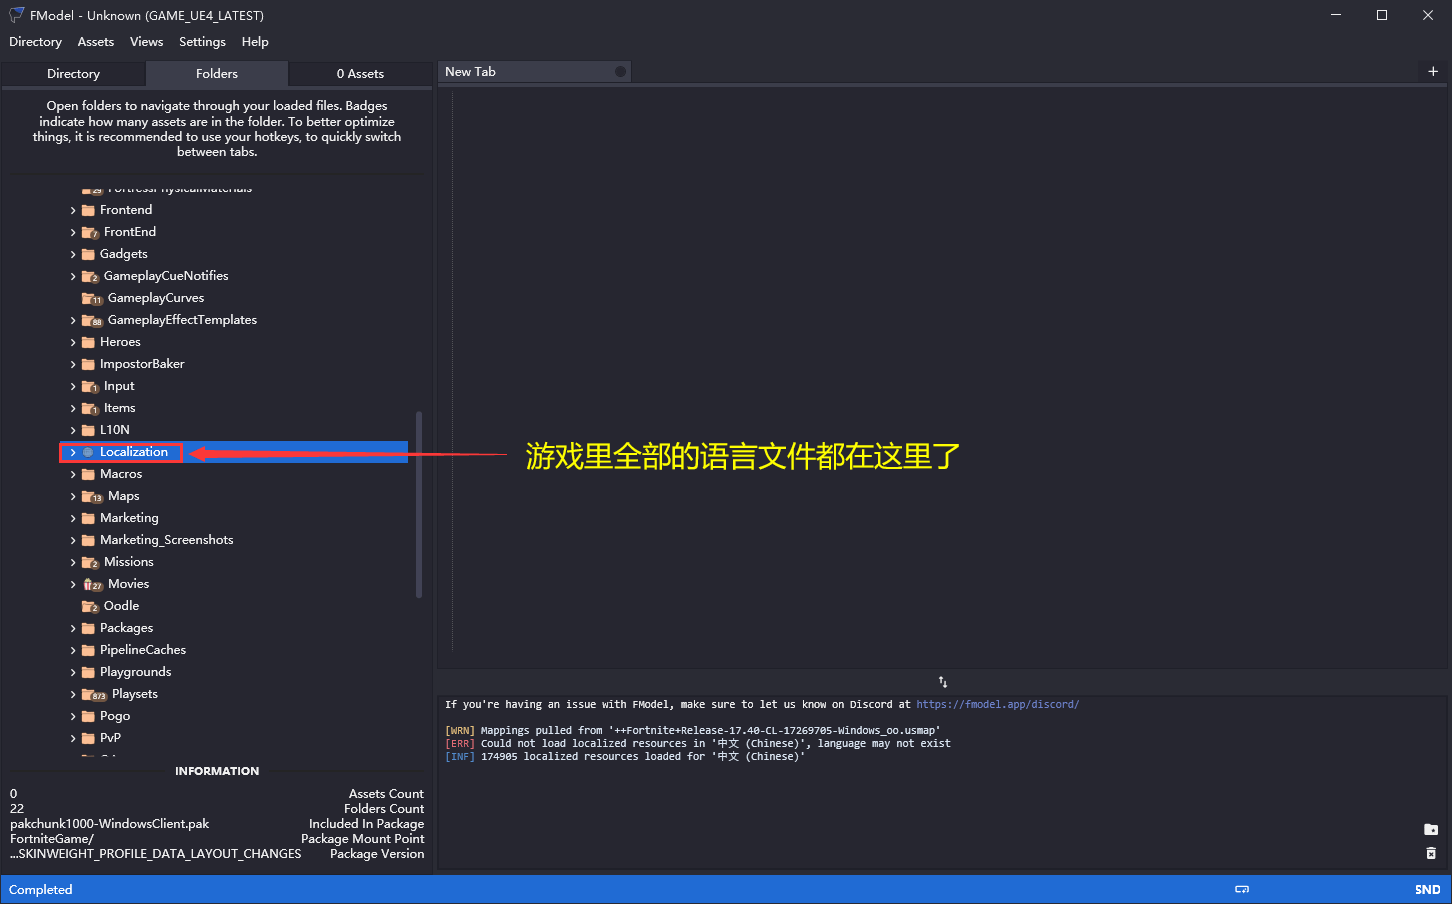Click the Marketing folder icon
The height and width of the screenshot is (904, 1452).
(x=88, y=518)
